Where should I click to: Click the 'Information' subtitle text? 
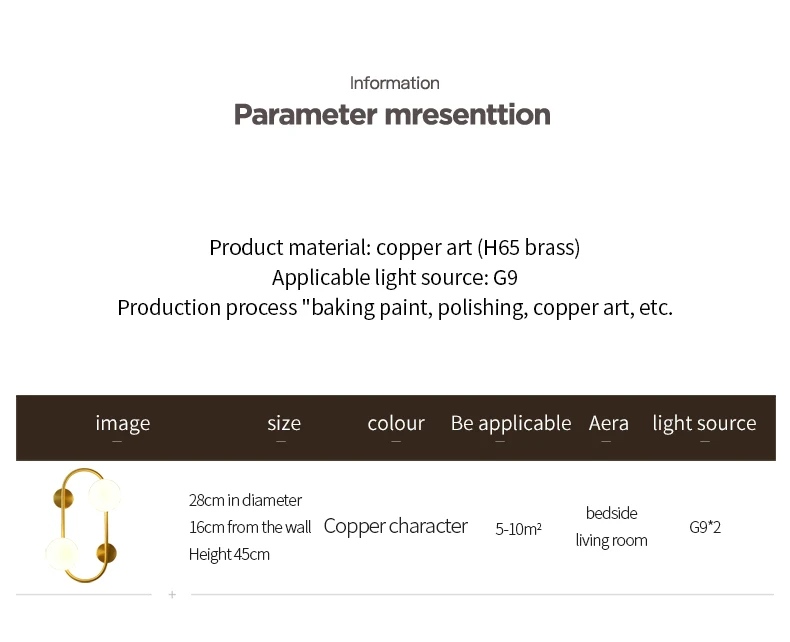(x=394, y=83)
